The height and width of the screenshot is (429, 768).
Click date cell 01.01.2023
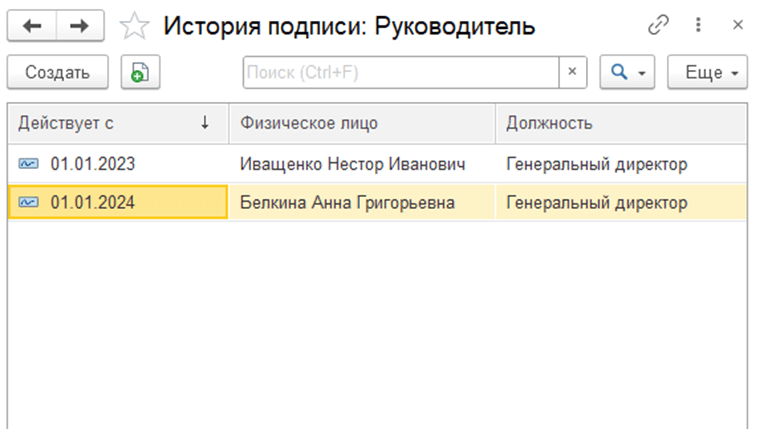pos(93,164)
